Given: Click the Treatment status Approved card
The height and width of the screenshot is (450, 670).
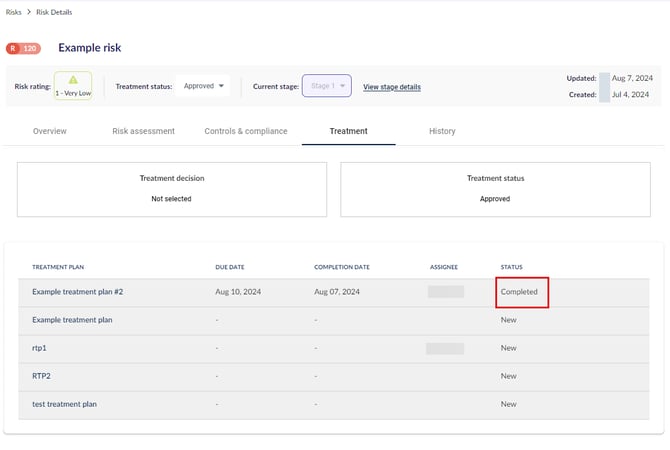Looking at the screenshot, I should 495,188.
